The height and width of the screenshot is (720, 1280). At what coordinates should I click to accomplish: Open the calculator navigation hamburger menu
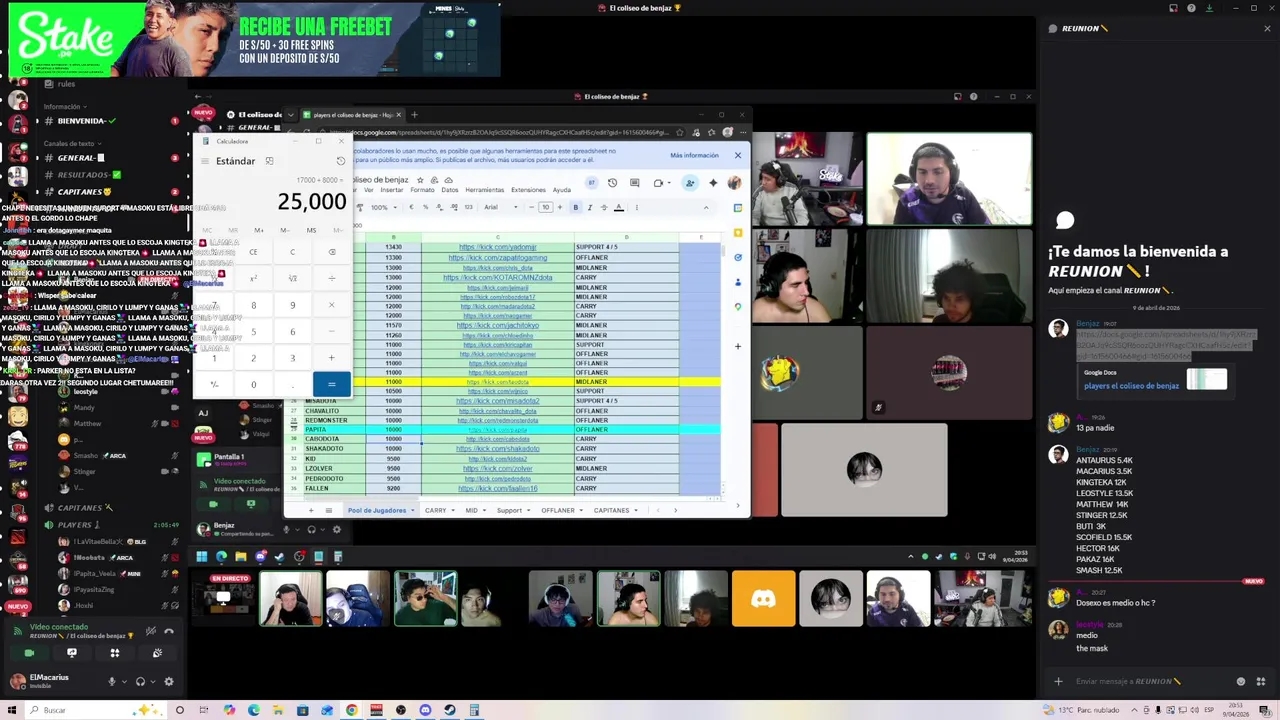coord(205,161)
